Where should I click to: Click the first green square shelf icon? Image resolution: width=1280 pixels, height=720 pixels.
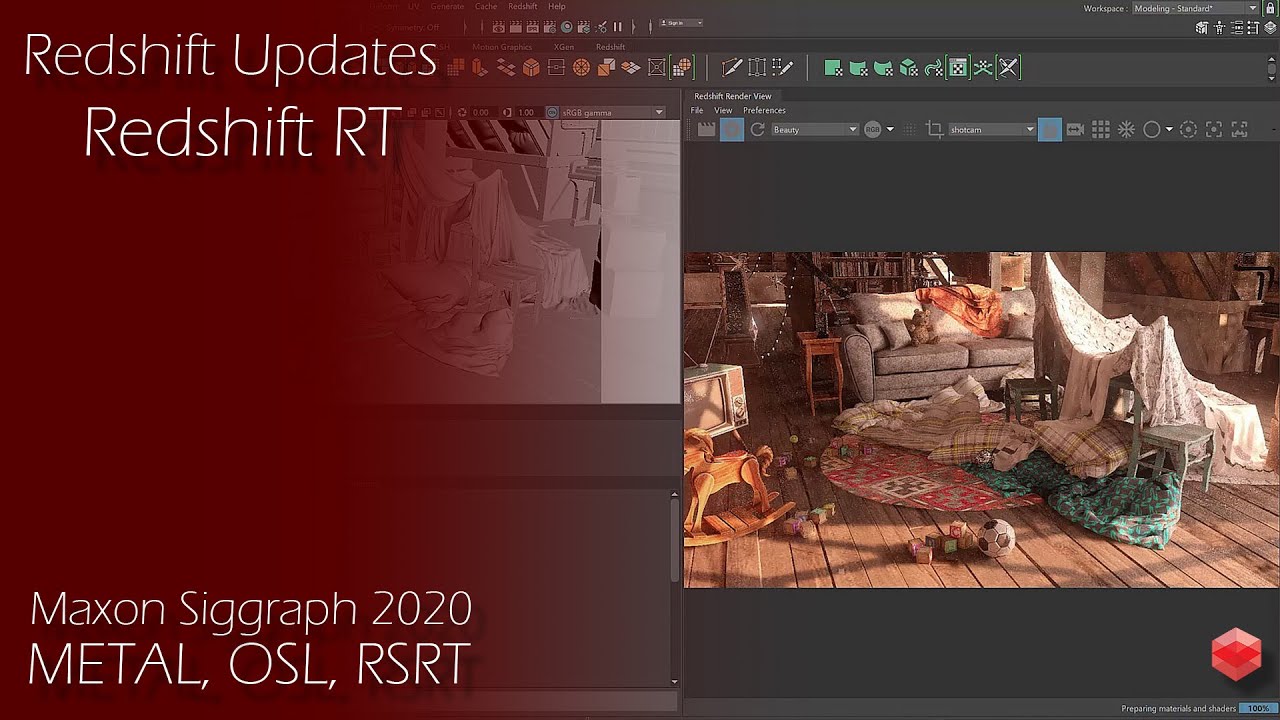pos(832,68)
